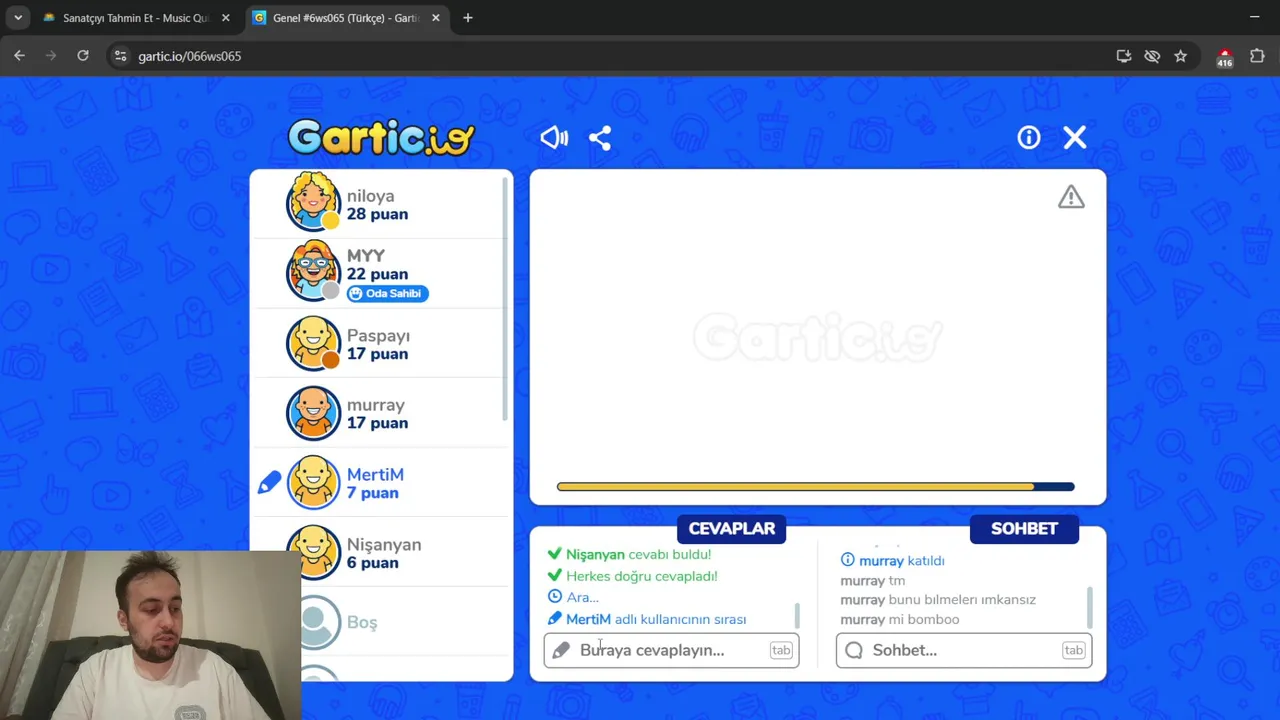Viewport: 1280px width, 720px height.
Task: Select the CEVAPLAR panel header
Action: point(732,529)
